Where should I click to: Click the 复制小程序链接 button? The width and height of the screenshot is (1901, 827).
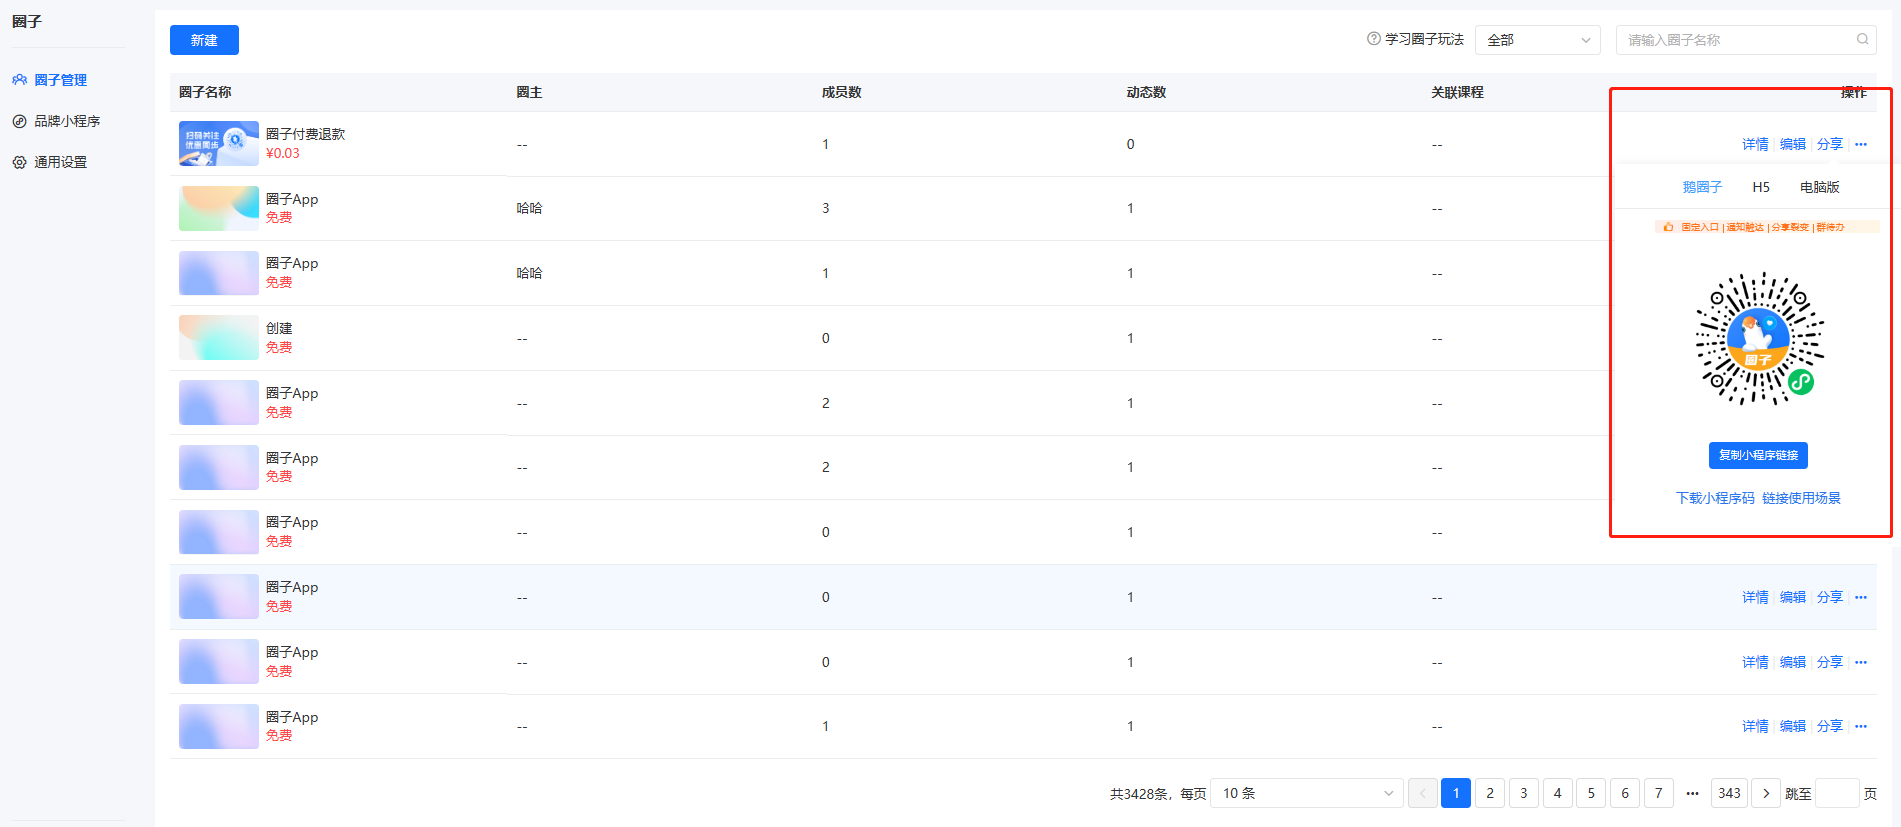[1759, 455]
